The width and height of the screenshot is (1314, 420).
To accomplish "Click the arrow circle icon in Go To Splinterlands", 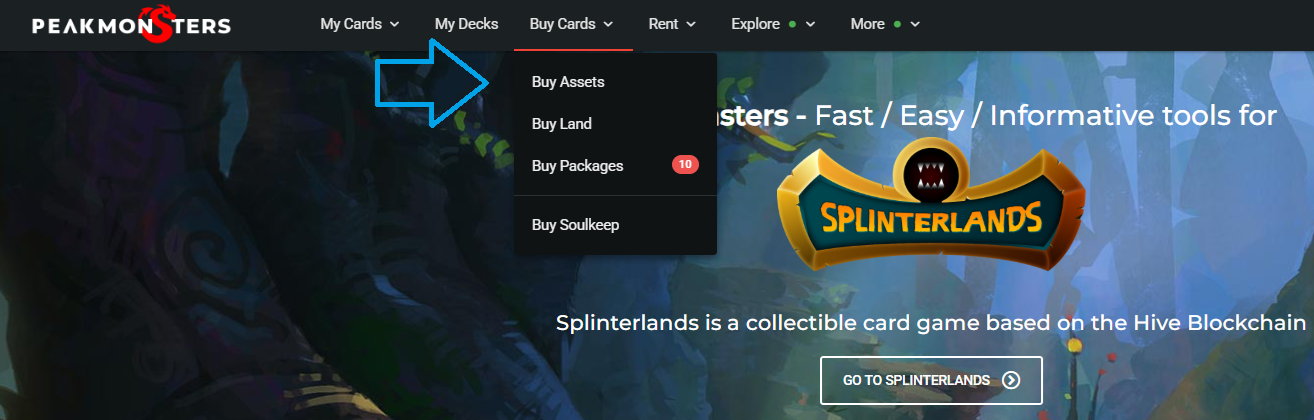I will pyautogui.click(x=1011, y=380).
